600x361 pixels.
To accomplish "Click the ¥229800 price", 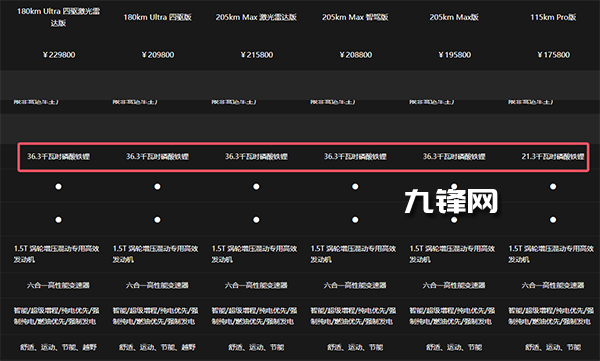I will click(59, 55).
